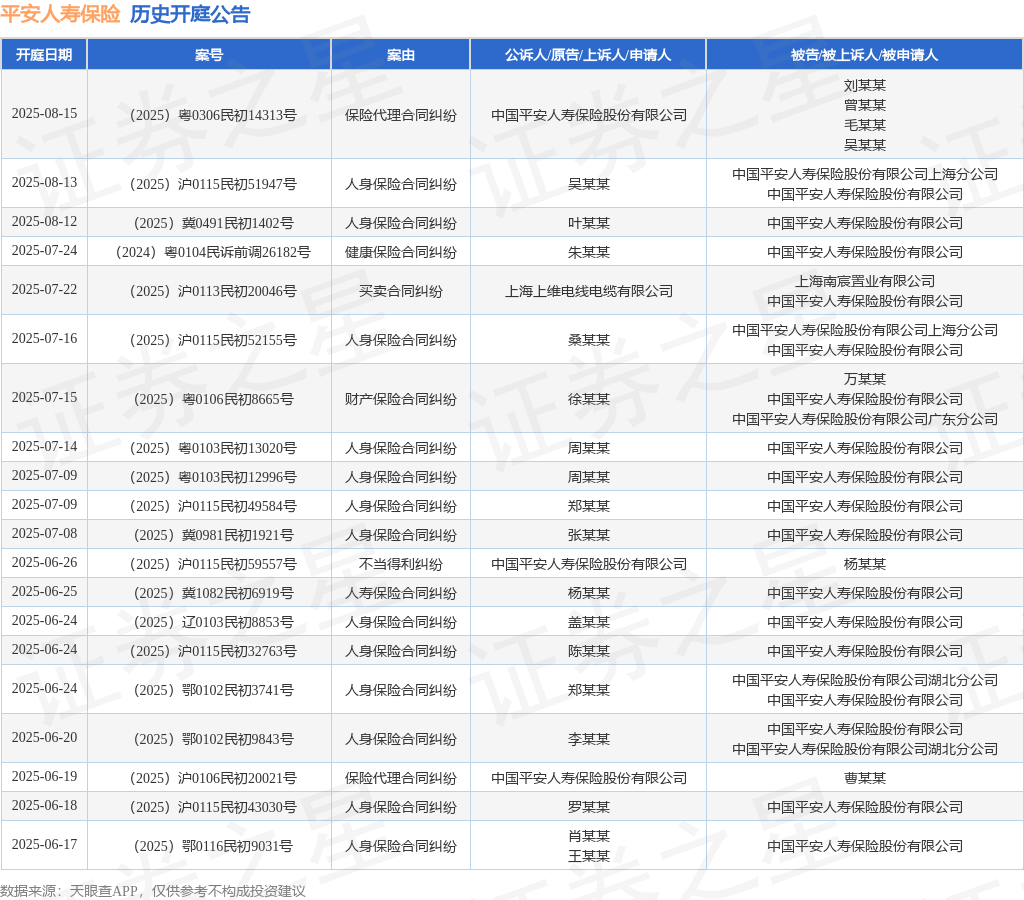The width and height of the screenshot is (1024, 900).
Task: Click the 案号 column header
Action: [209, 55]
